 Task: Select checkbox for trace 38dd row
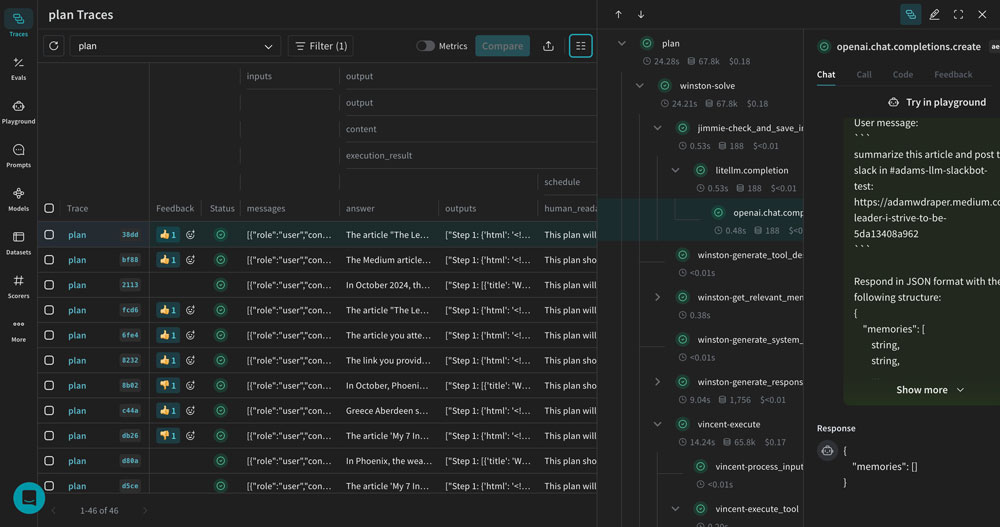[50, 235]
